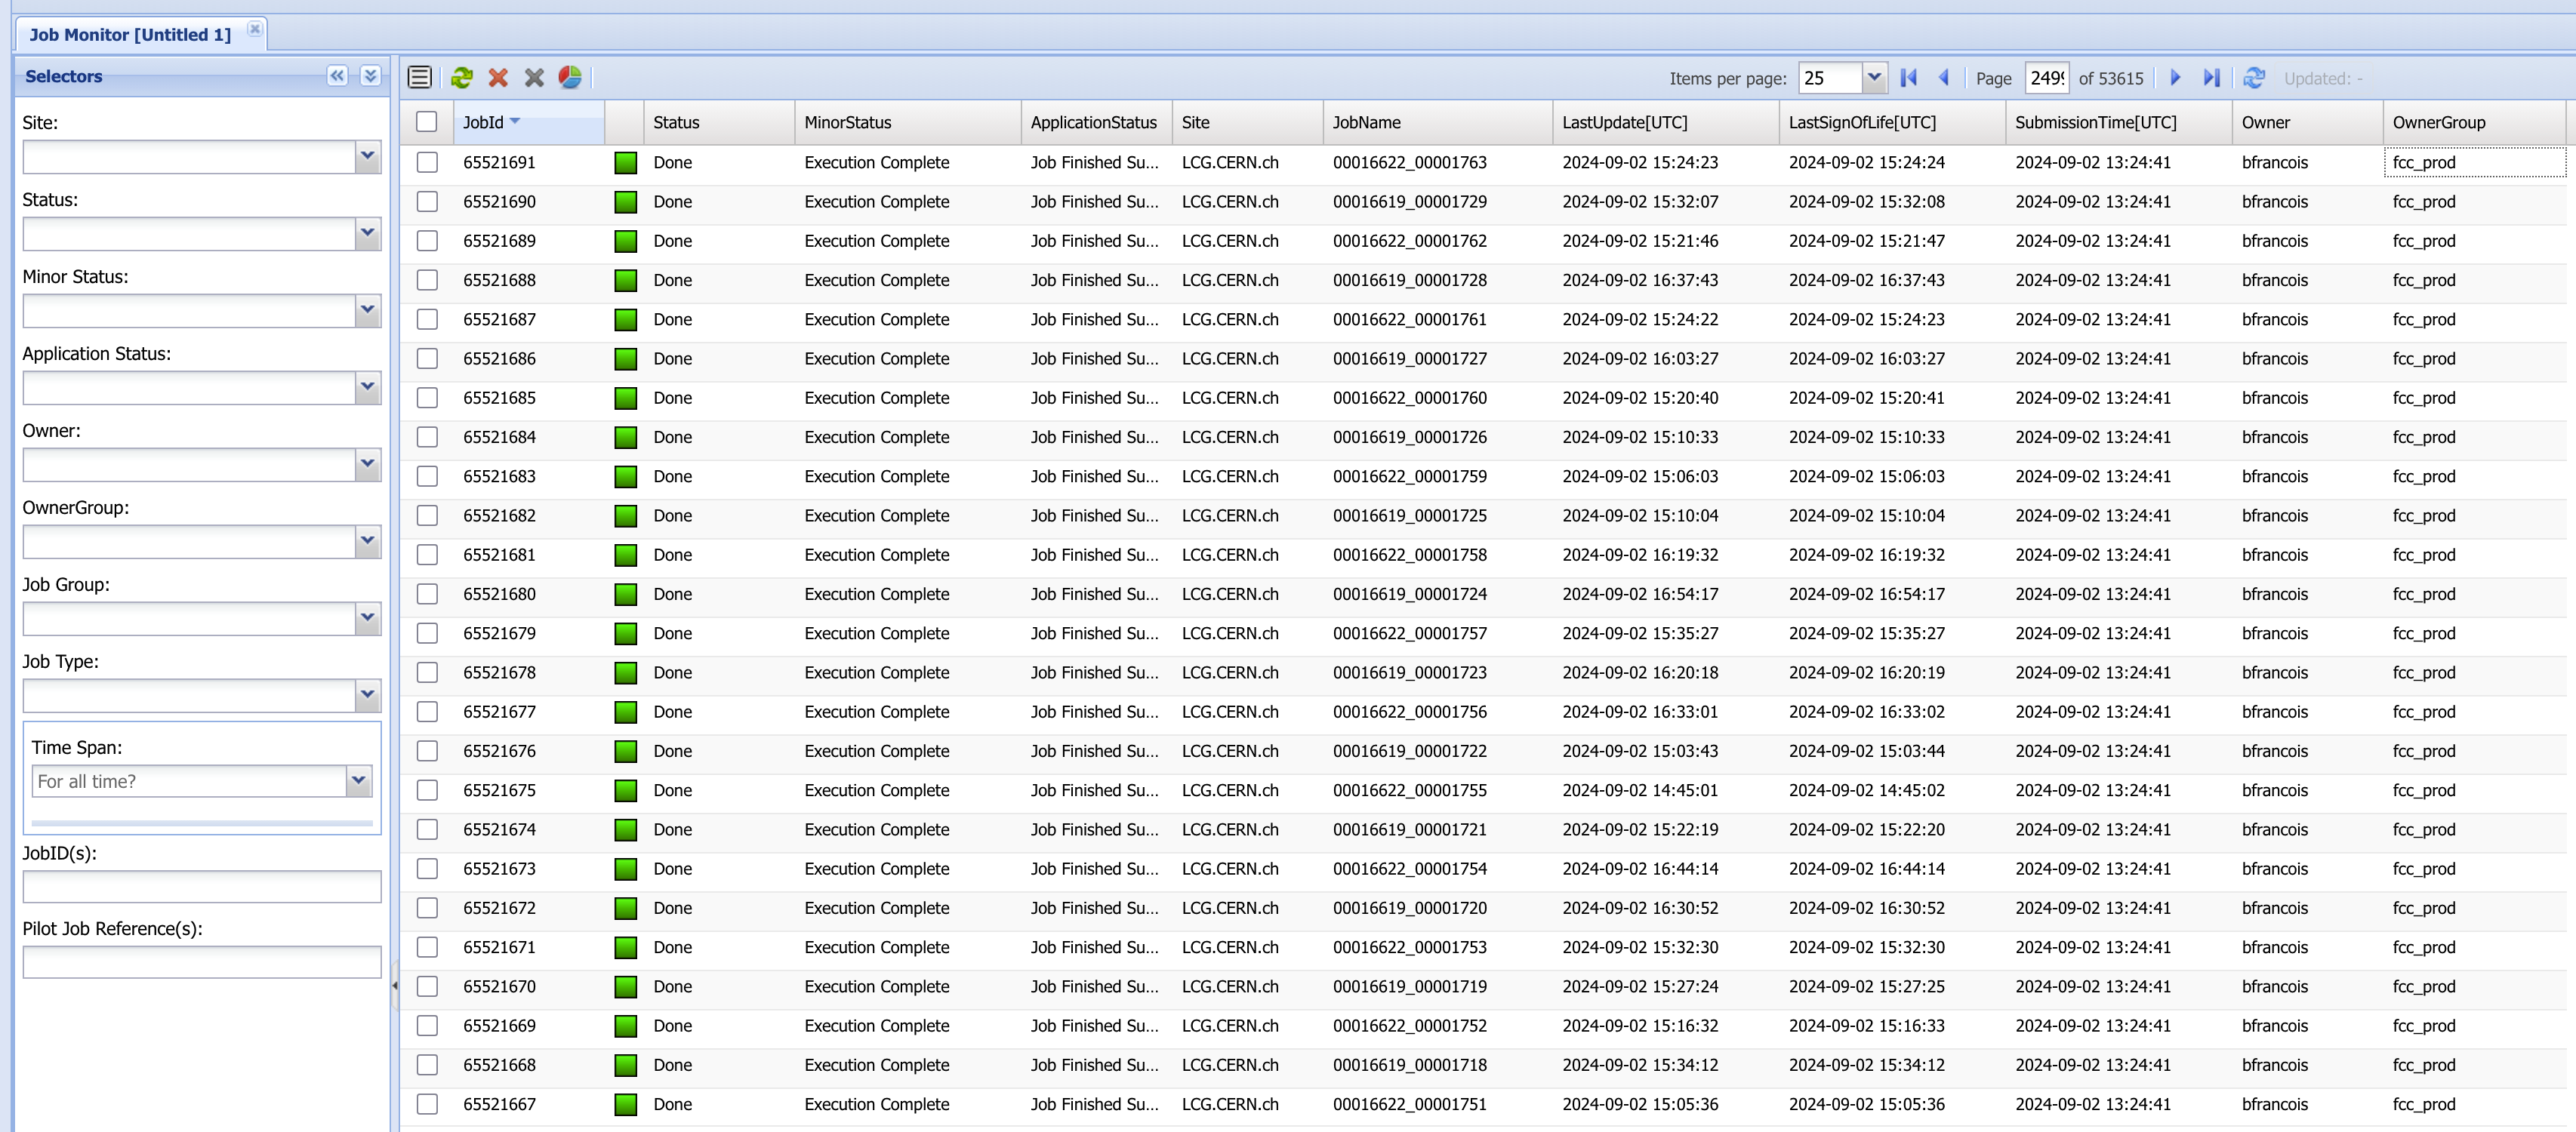Open the list menu icon in toolbar
The image size is (2576, 1132).
coord(420,77)
